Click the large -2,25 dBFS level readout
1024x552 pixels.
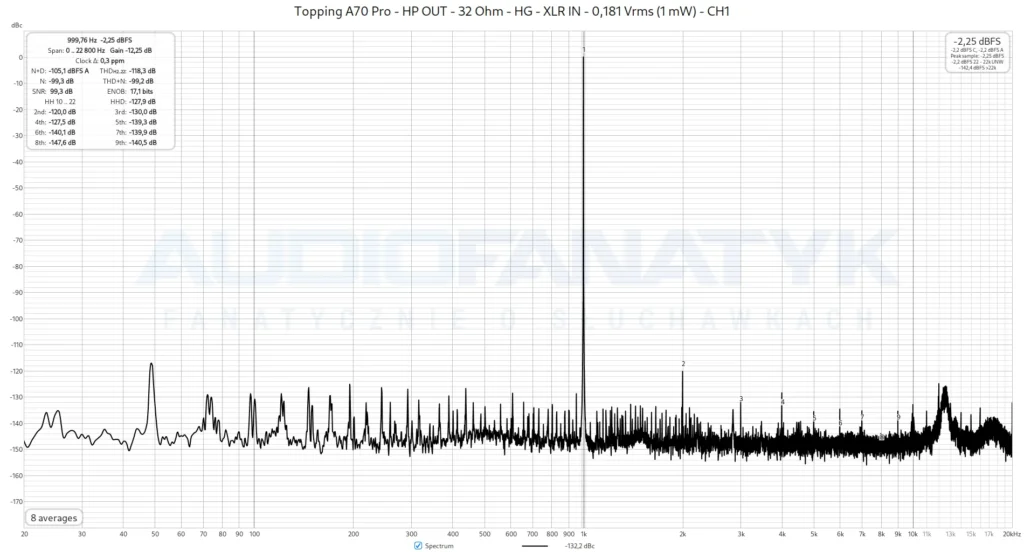tap(977, 41)
